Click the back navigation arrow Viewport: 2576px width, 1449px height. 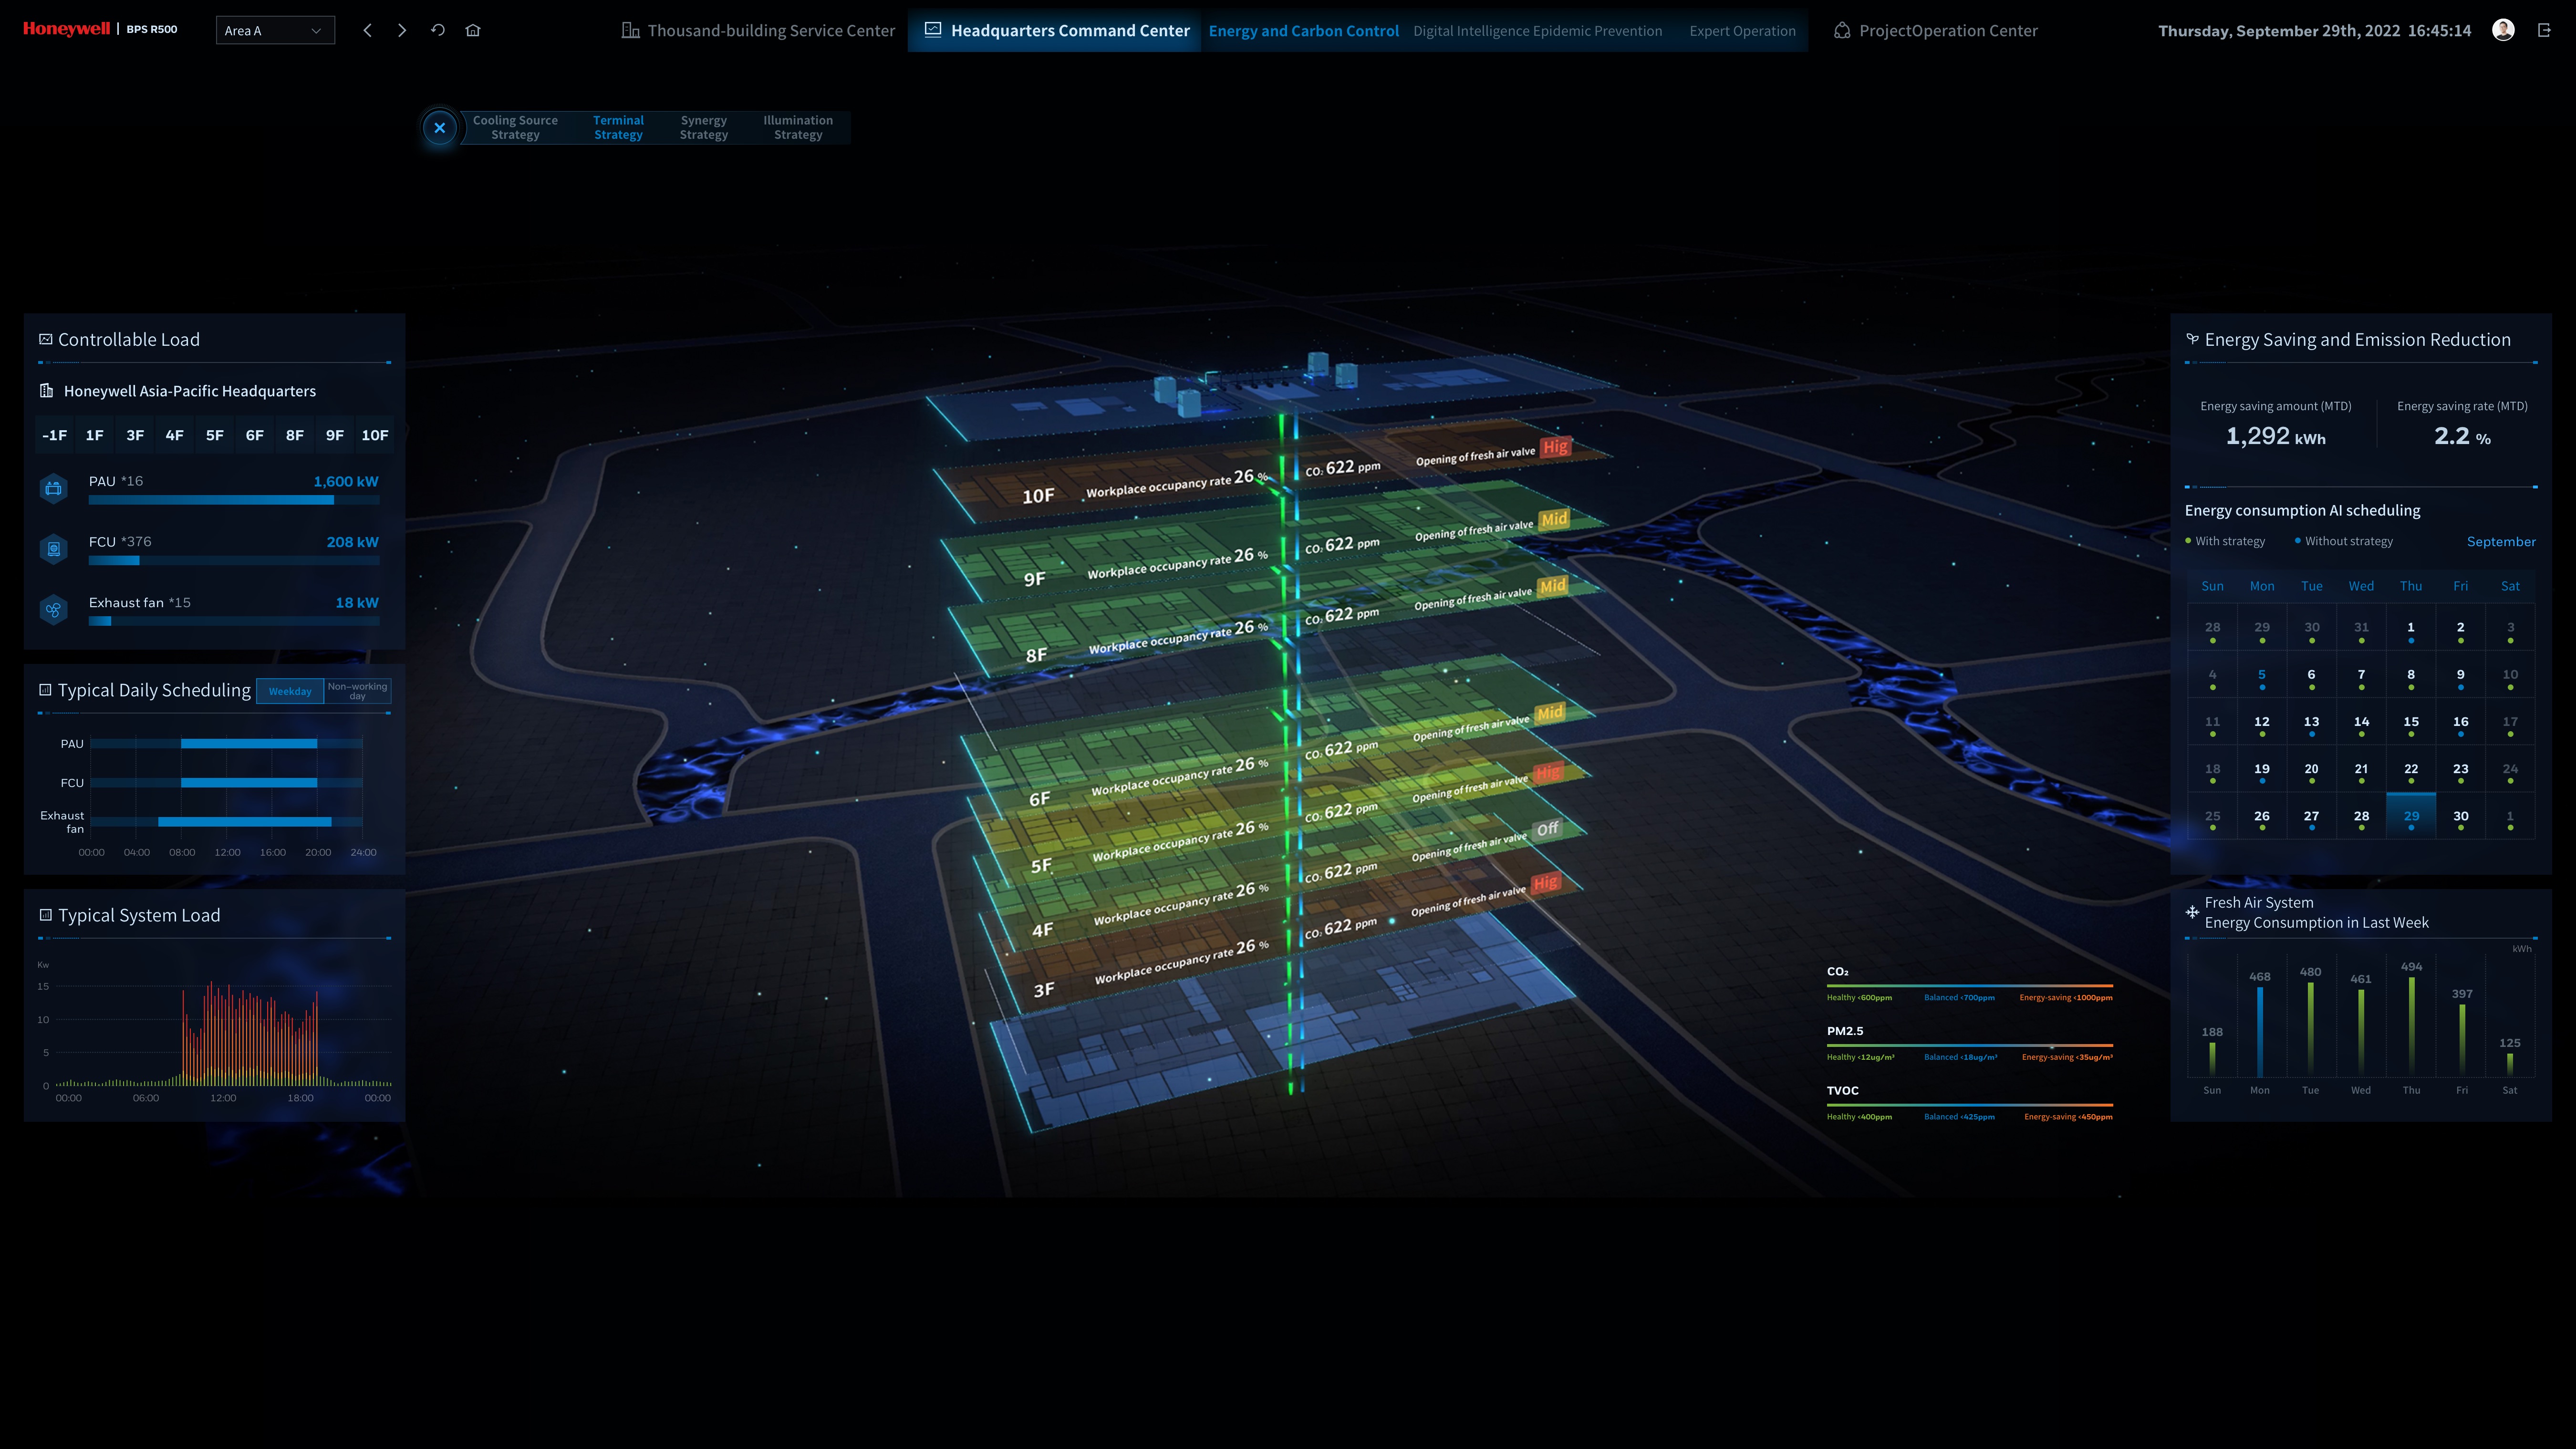point(368,30)
